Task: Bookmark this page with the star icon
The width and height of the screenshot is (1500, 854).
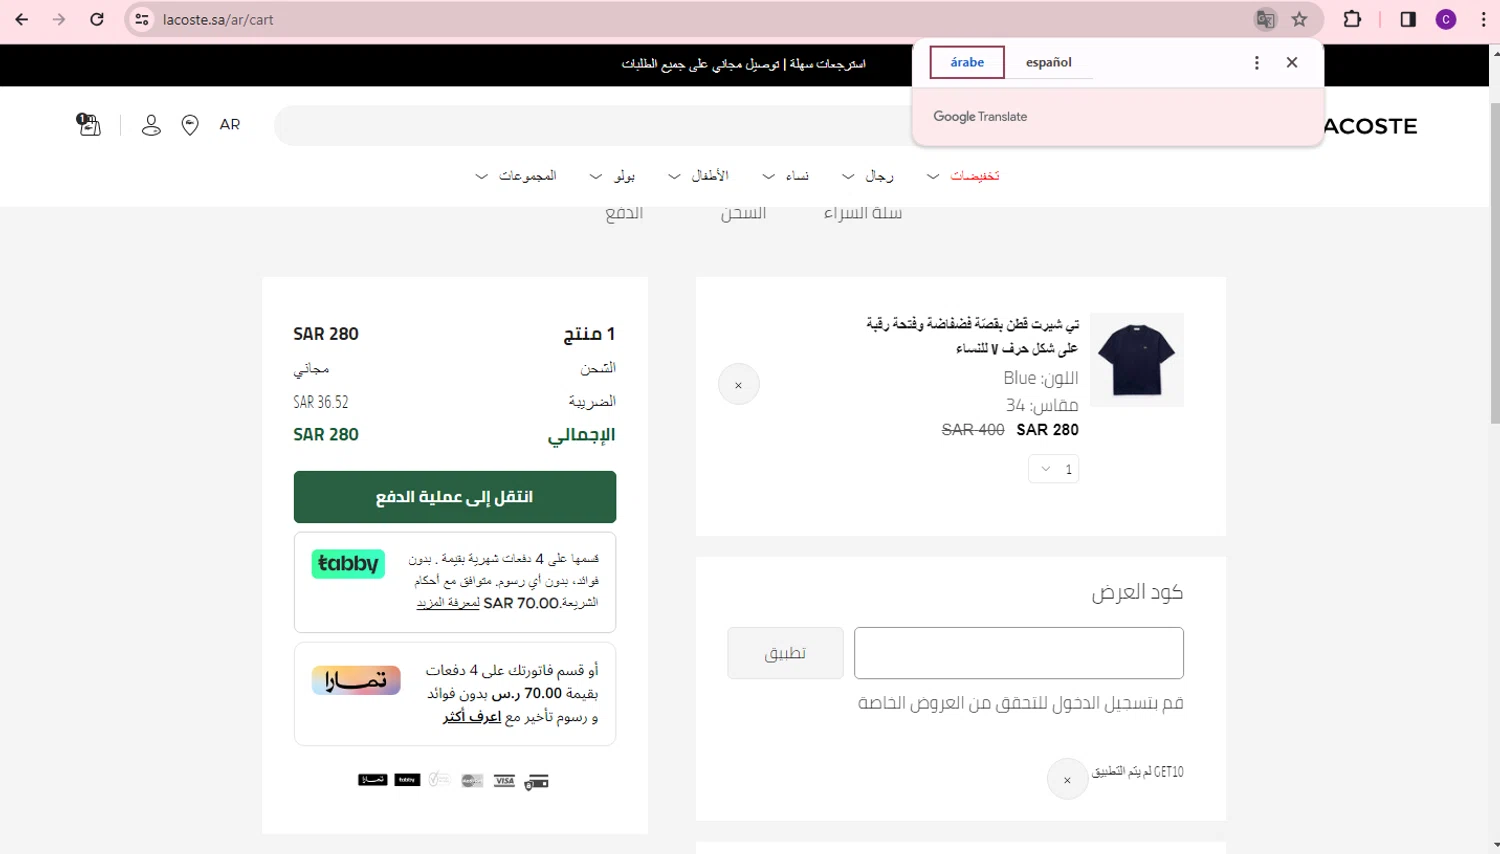Action: 1299,19
